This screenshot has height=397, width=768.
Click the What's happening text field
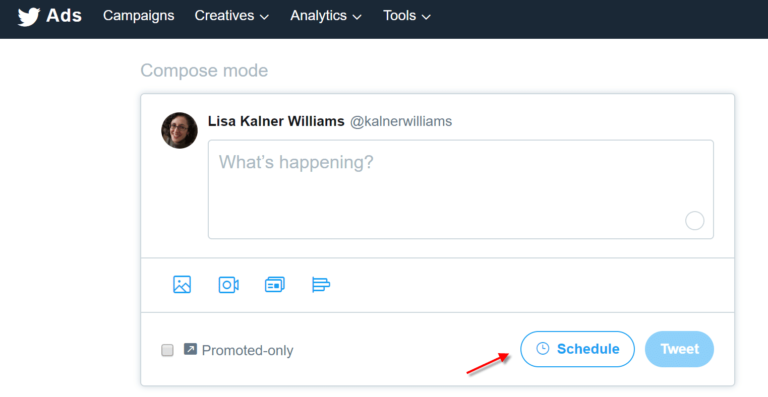(x=461, y=189)
